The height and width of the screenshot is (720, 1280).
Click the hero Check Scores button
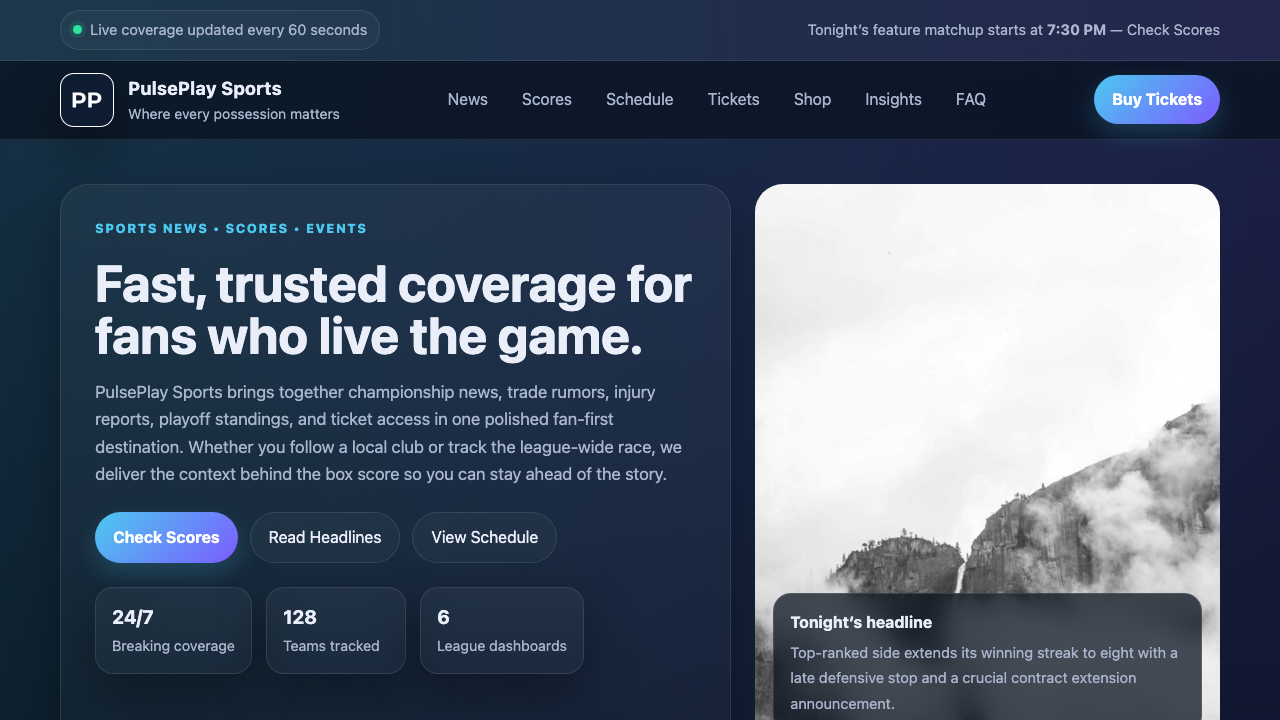(166, 538)
